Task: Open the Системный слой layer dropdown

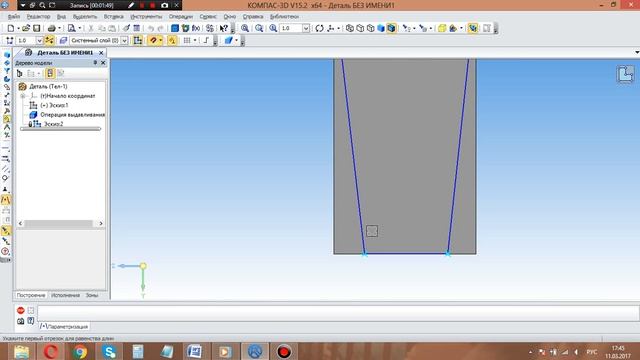Action: (x=124, y=40)
